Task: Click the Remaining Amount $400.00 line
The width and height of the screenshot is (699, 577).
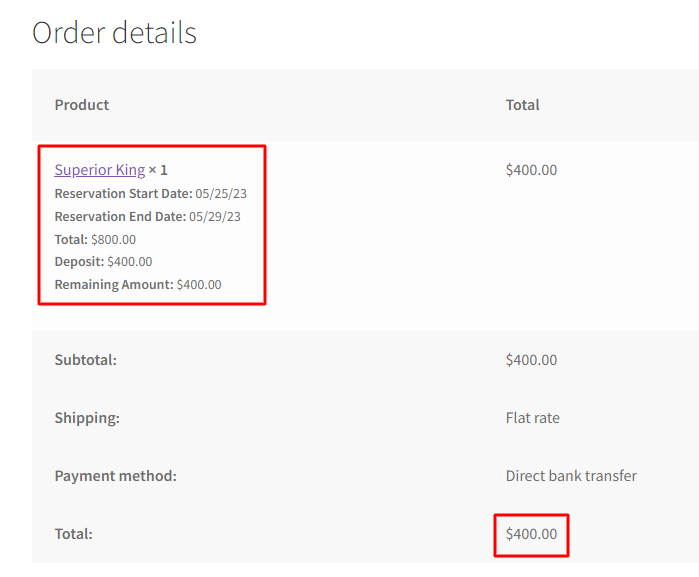Action: [138, 284]
